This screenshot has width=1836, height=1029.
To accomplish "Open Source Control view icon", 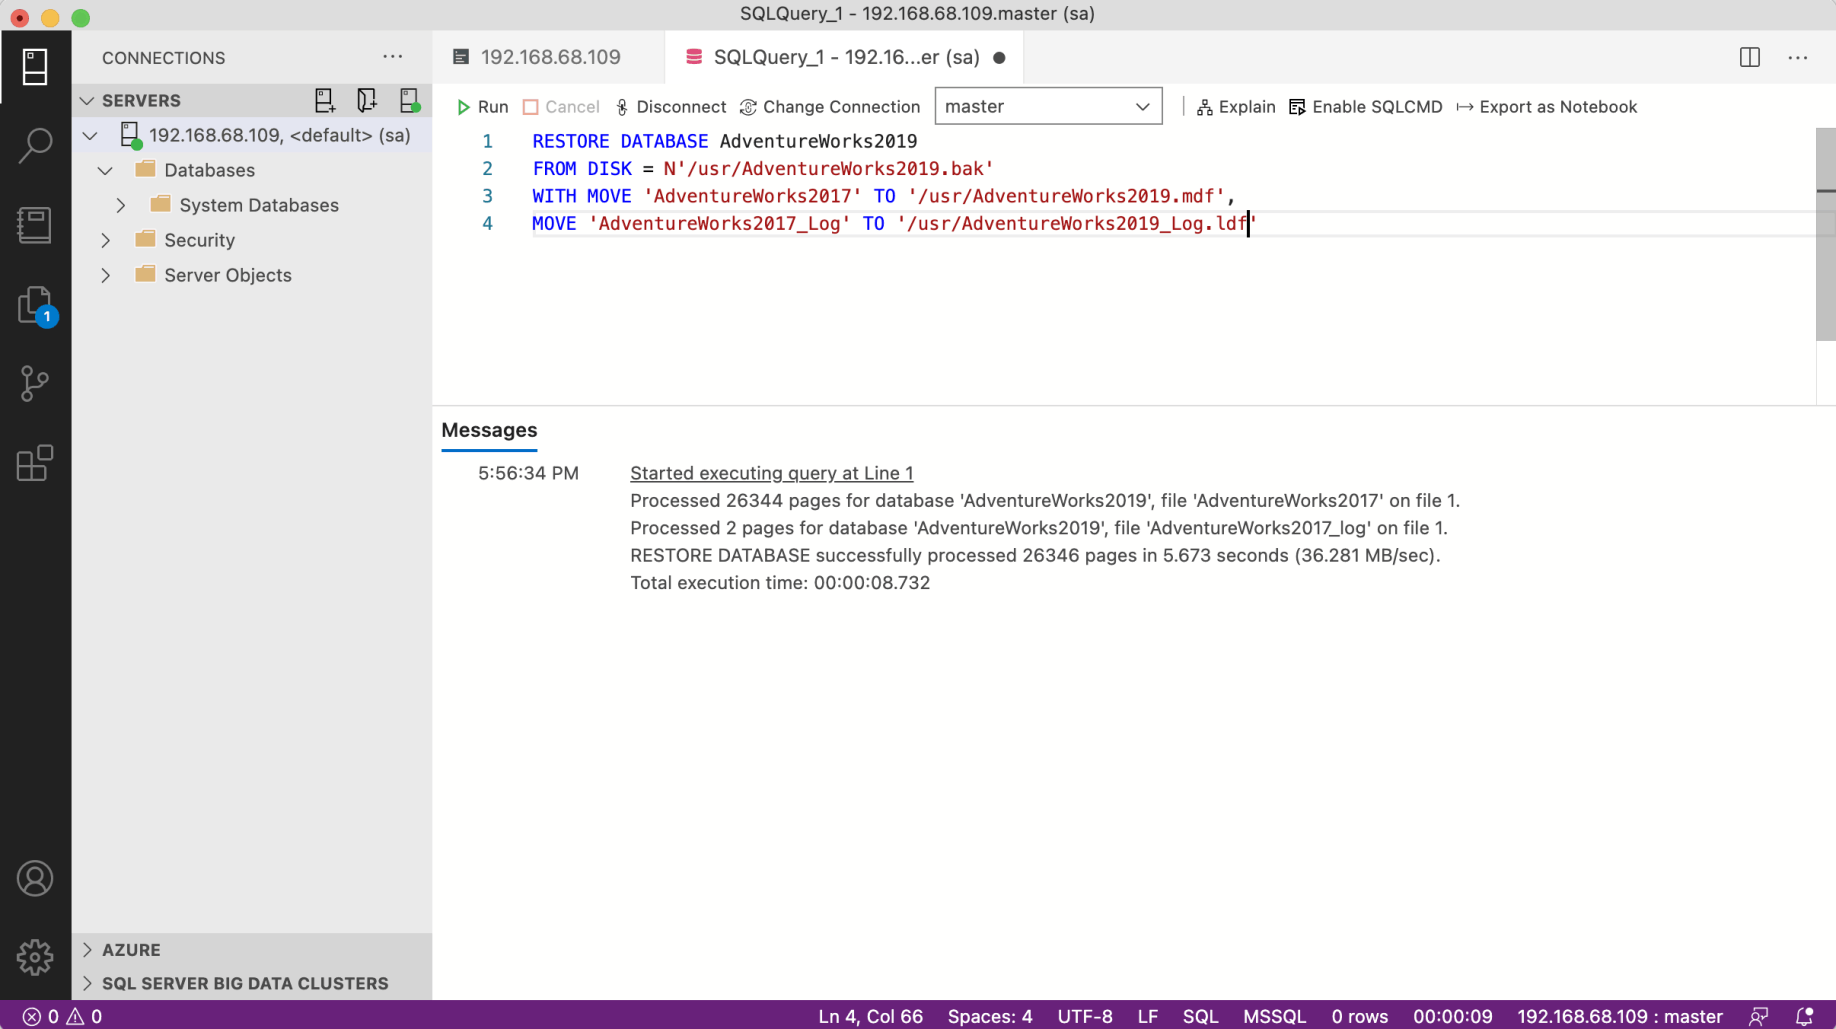I will pos(35,383).
